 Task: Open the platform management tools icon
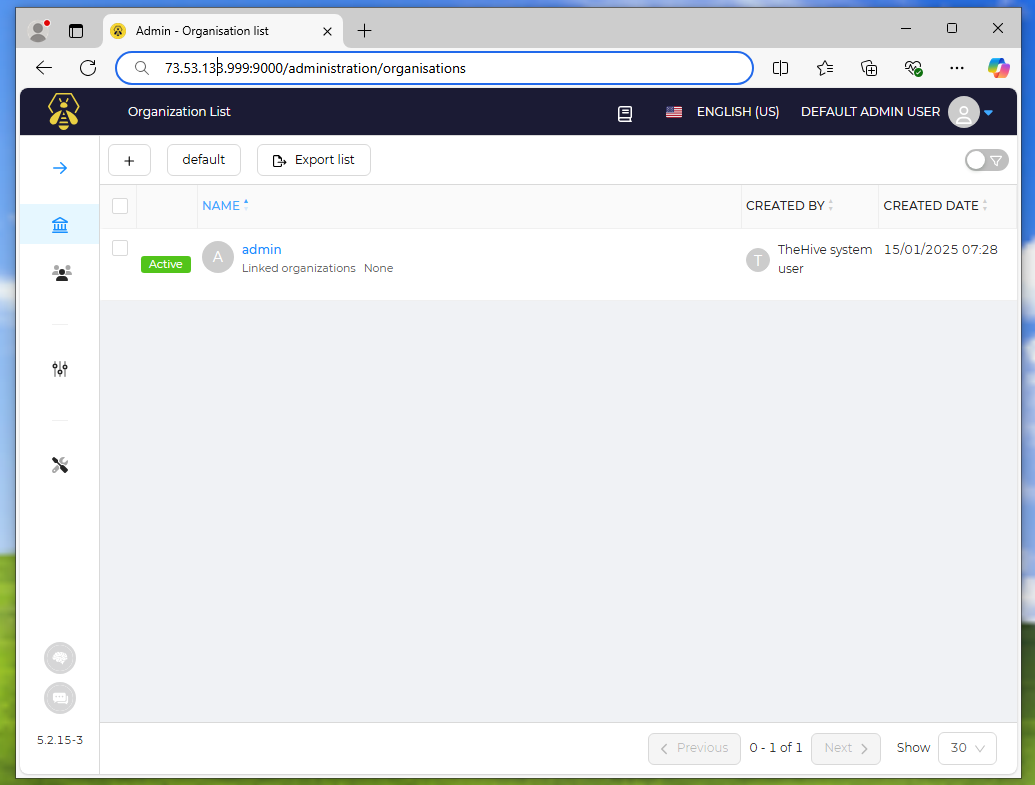pos(60,465)
